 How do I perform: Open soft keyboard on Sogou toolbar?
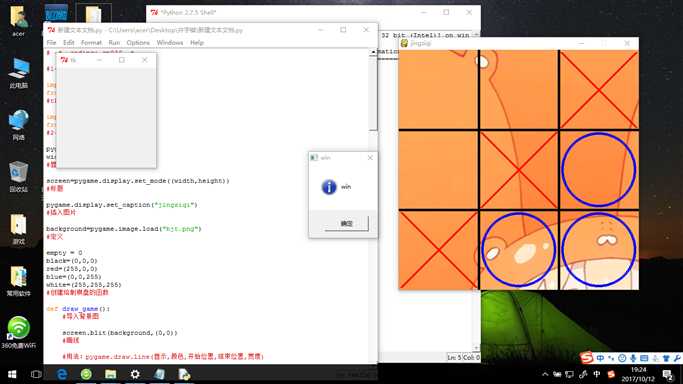644,358
